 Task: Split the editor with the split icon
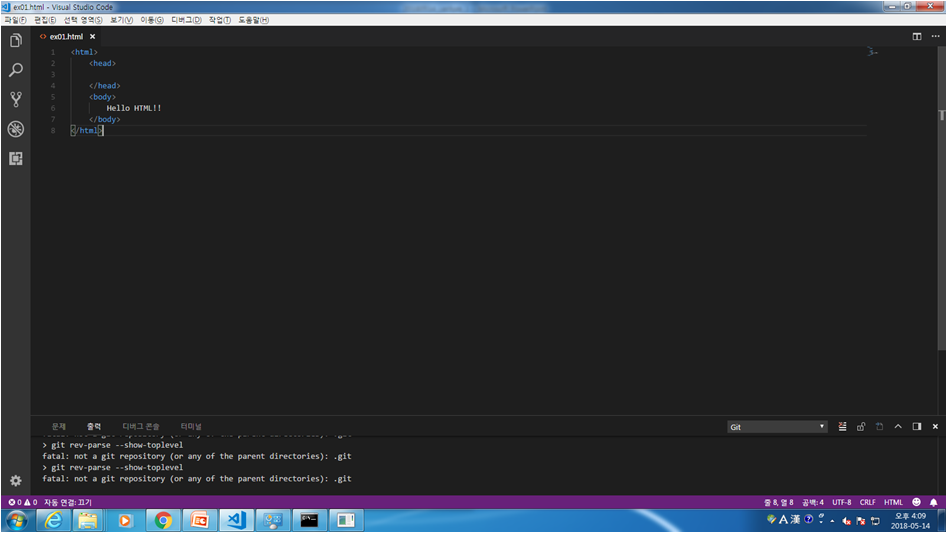click(x=917, y=36)
